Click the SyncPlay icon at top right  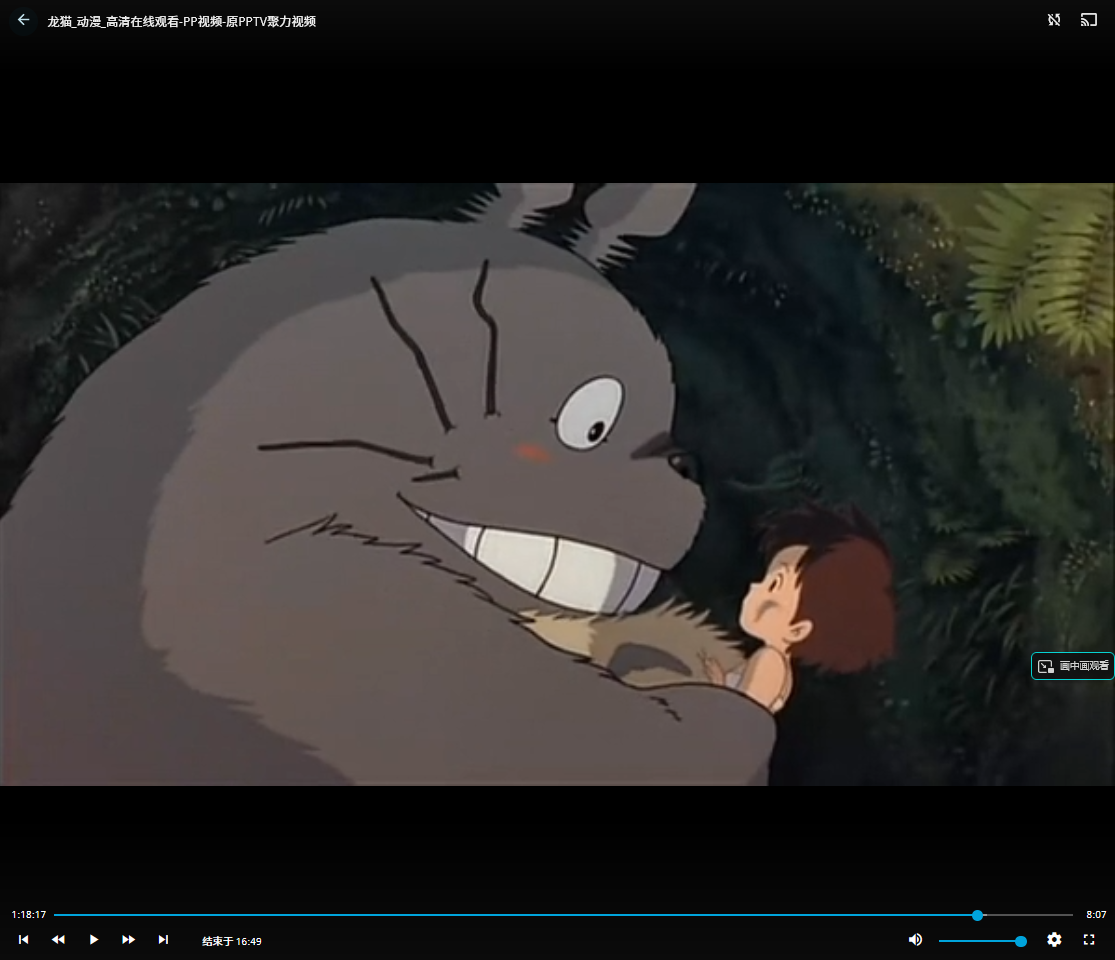point(1054,20)
